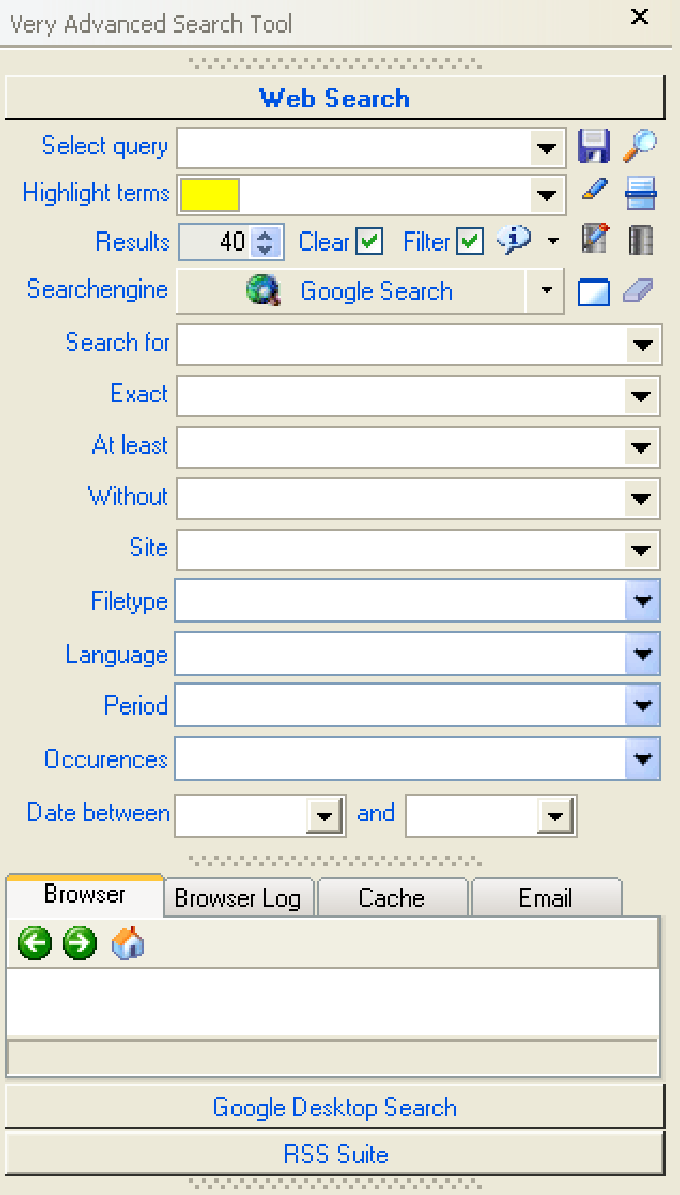Screen dimensions: 680x1195
Task: Expand the Exact dropdown
Action: (x=641, y=396)
